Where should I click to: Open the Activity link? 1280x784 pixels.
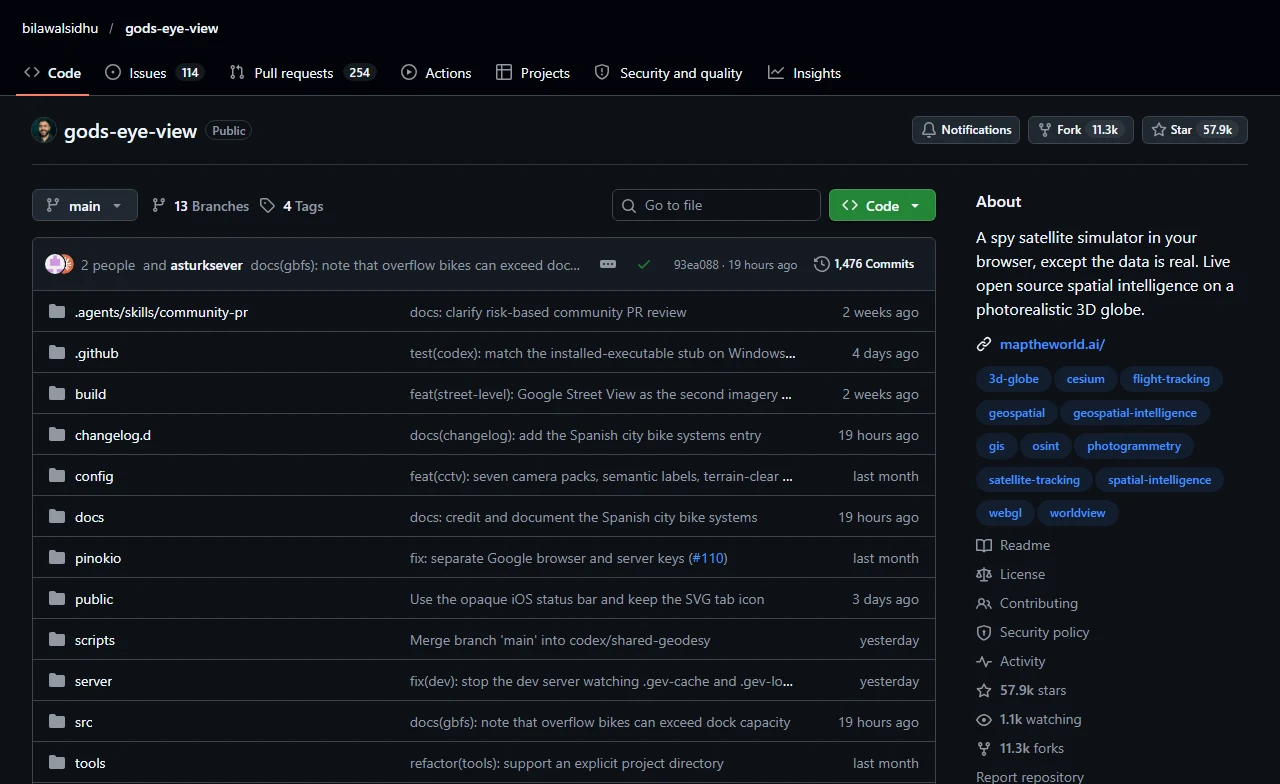1010,661
